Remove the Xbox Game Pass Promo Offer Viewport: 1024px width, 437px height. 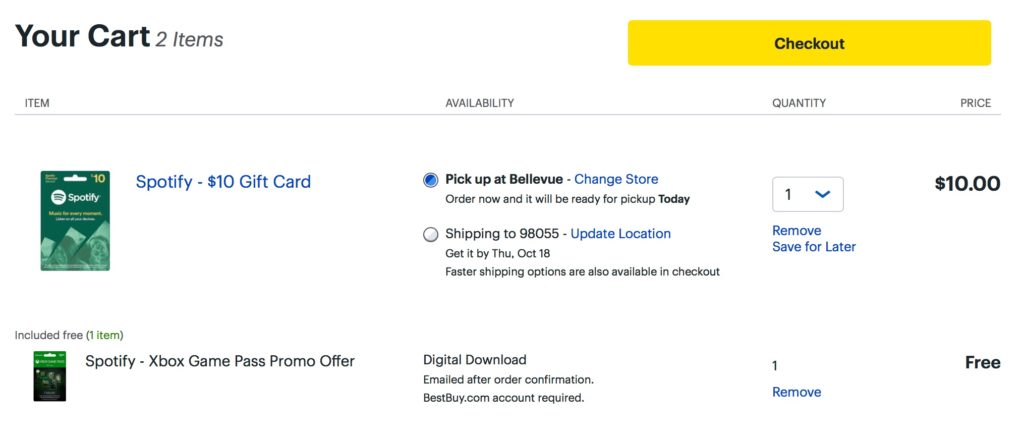pyautogui.click(x=797, y=392)
